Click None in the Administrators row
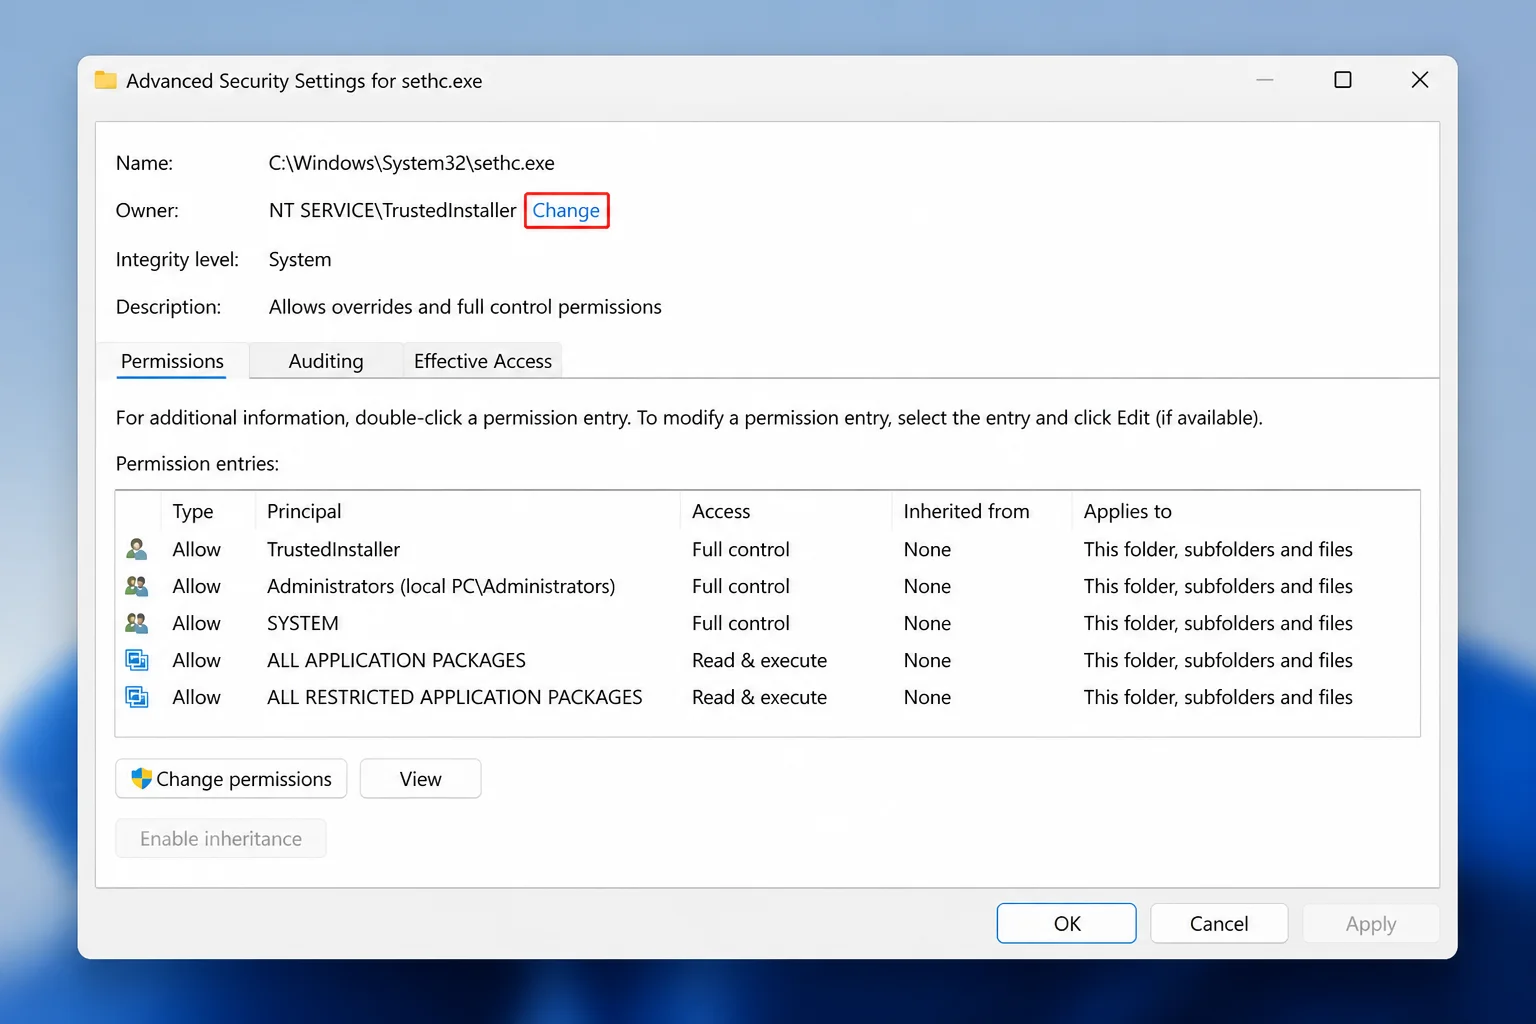Image resolution: width=1536 pixels, height=1024 pixels. coord(927,586)
